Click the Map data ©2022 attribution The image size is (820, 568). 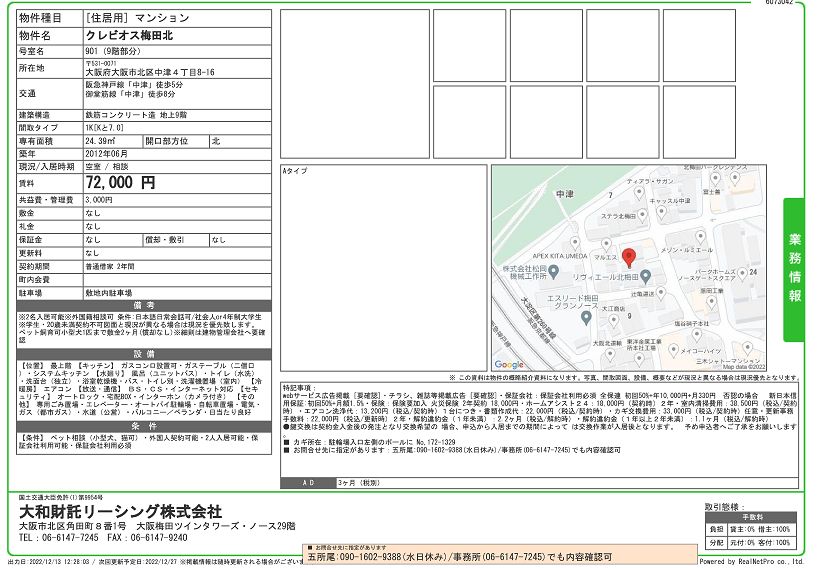pos(744,367)
